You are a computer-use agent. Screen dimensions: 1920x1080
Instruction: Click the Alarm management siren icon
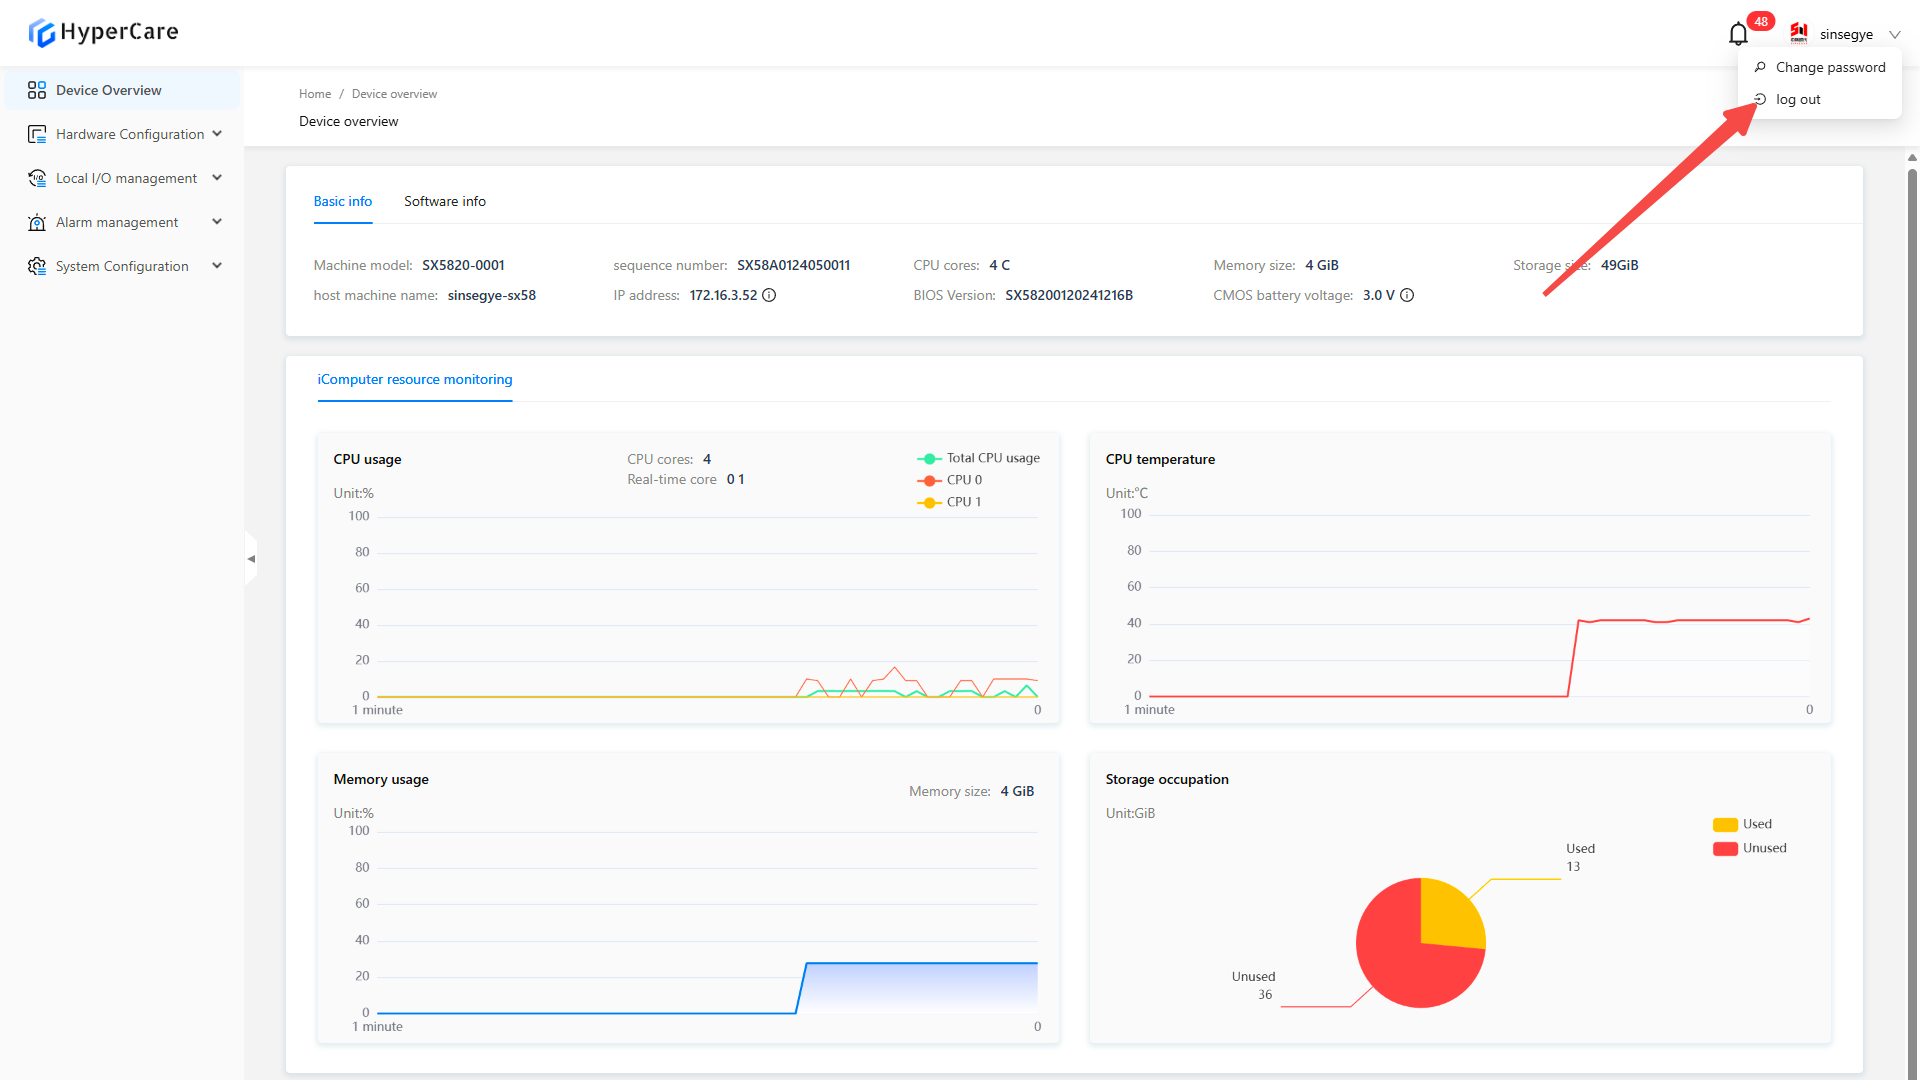[x=37, y=222]
